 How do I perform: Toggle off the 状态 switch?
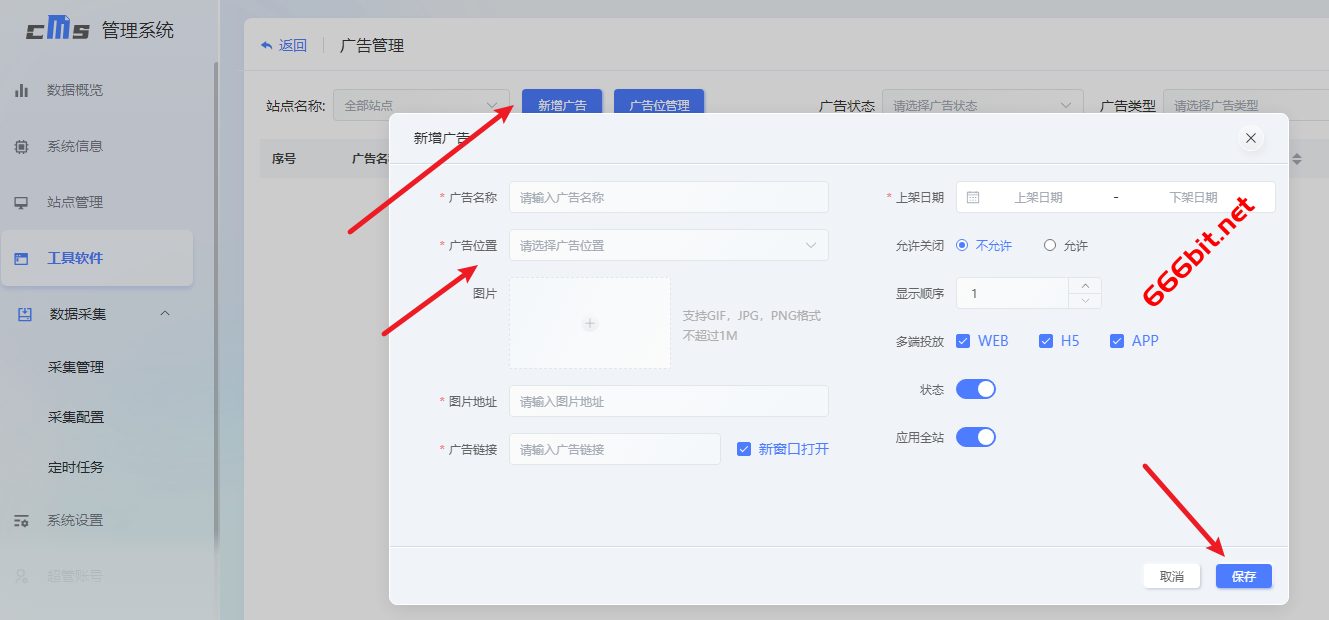(x=975, y=389)
